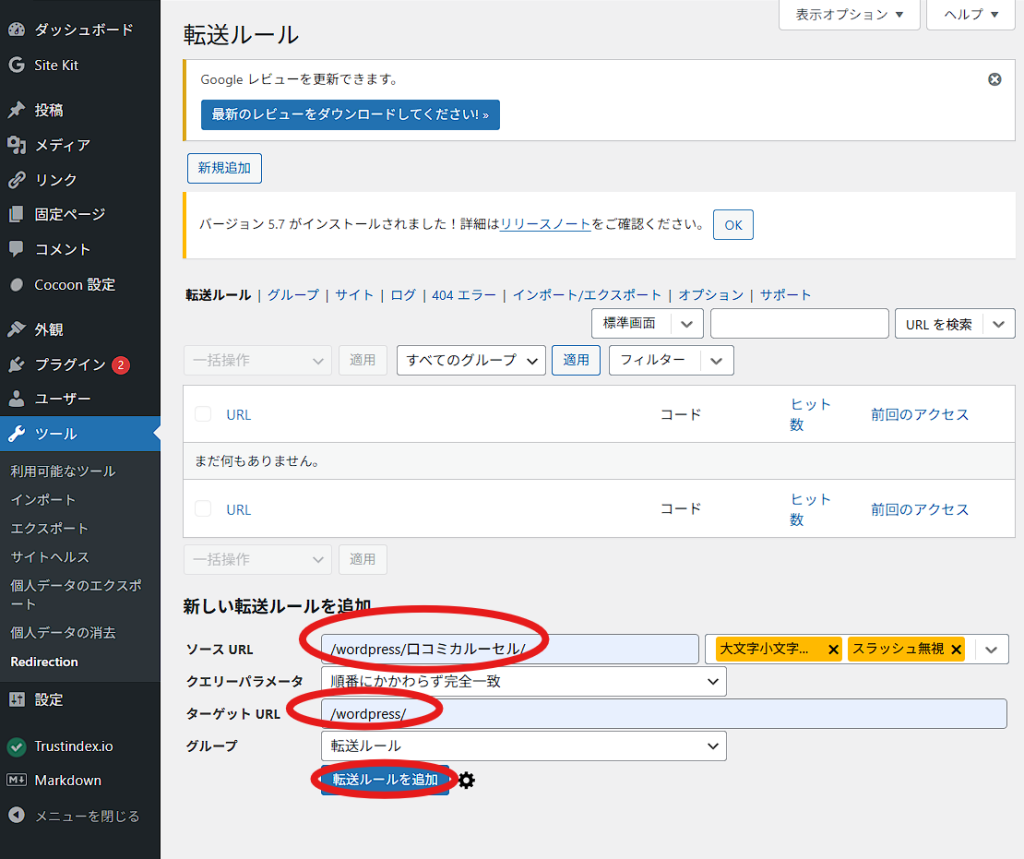Click the pushpin icon for Posts (投稿)
Screen dimensions: 1024x859
16,110
